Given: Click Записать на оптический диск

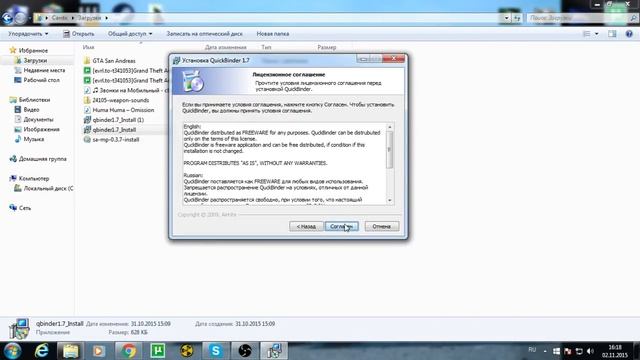Looking at the screenshot, I should (x=204, y=34).
